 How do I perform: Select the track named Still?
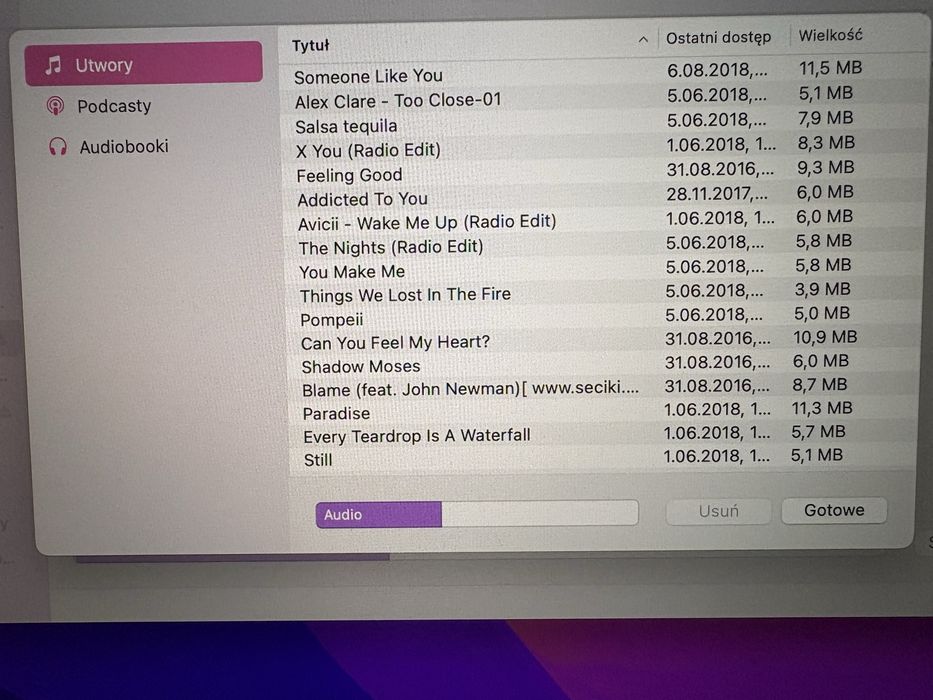pos(601,458)
